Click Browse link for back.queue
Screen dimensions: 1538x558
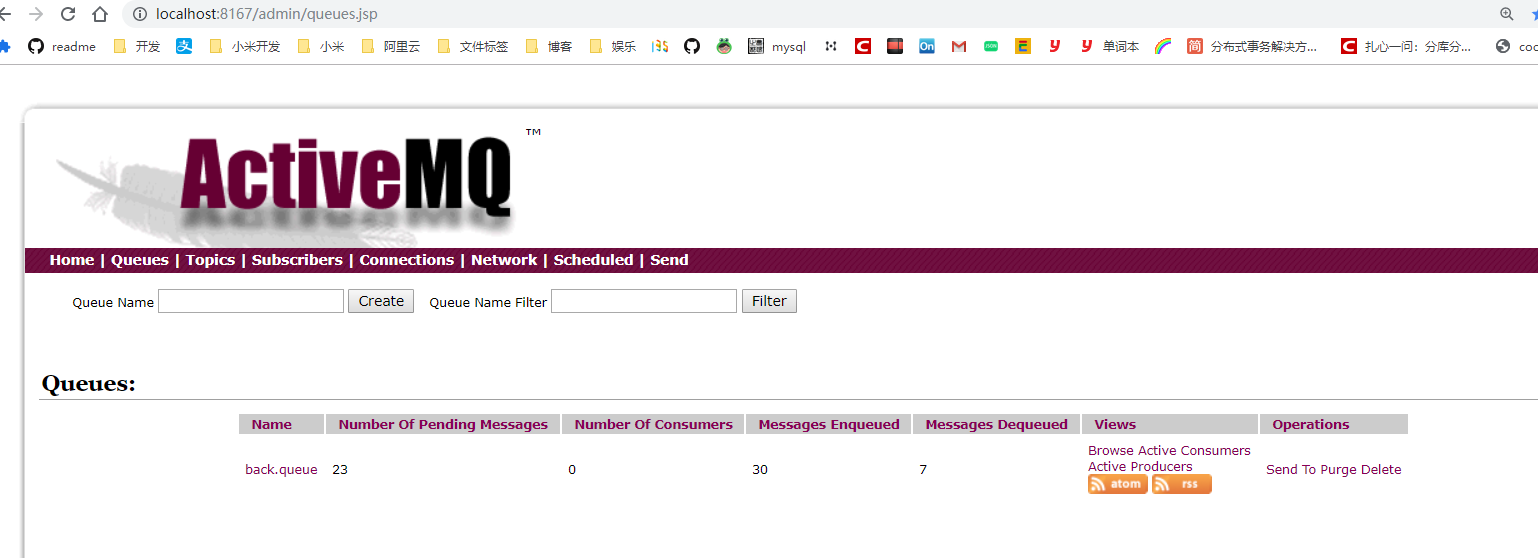[1111, 451]
